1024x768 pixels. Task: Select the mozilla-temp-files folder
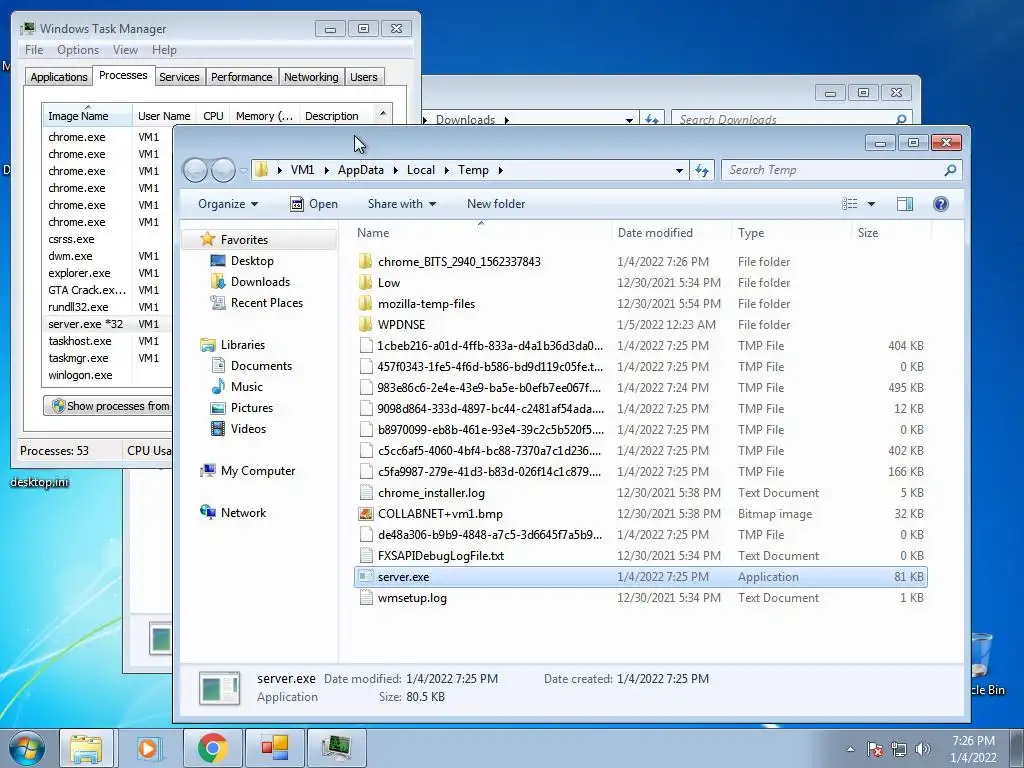[426, 304]
